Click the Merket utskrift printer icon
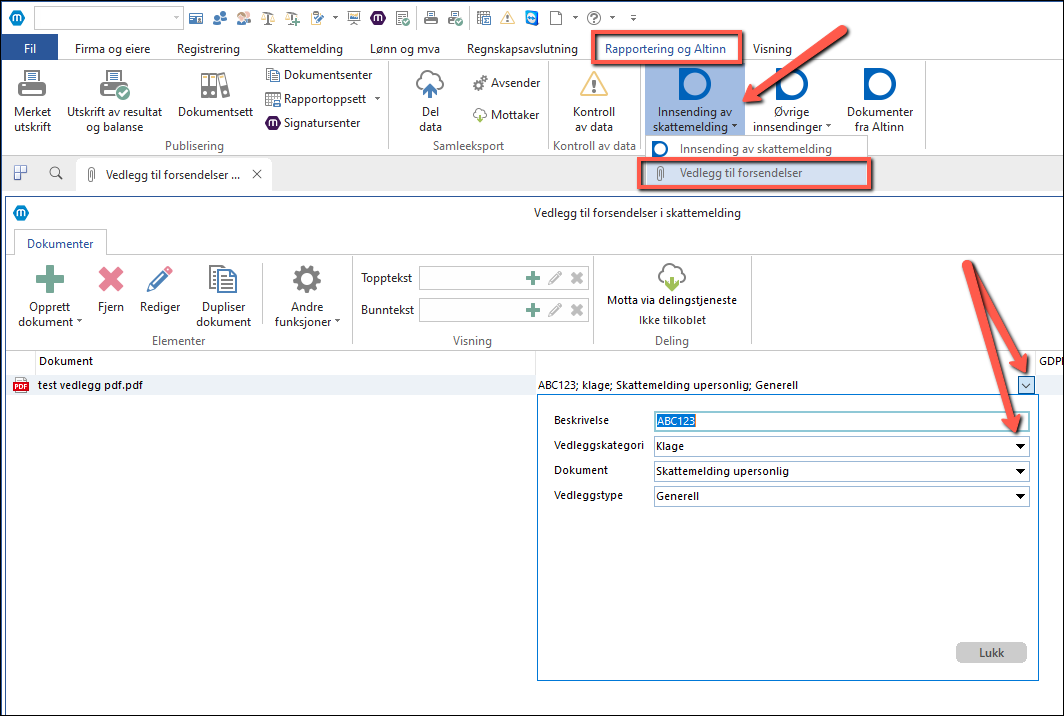The image size is (1064, 716). pos(32,84)
